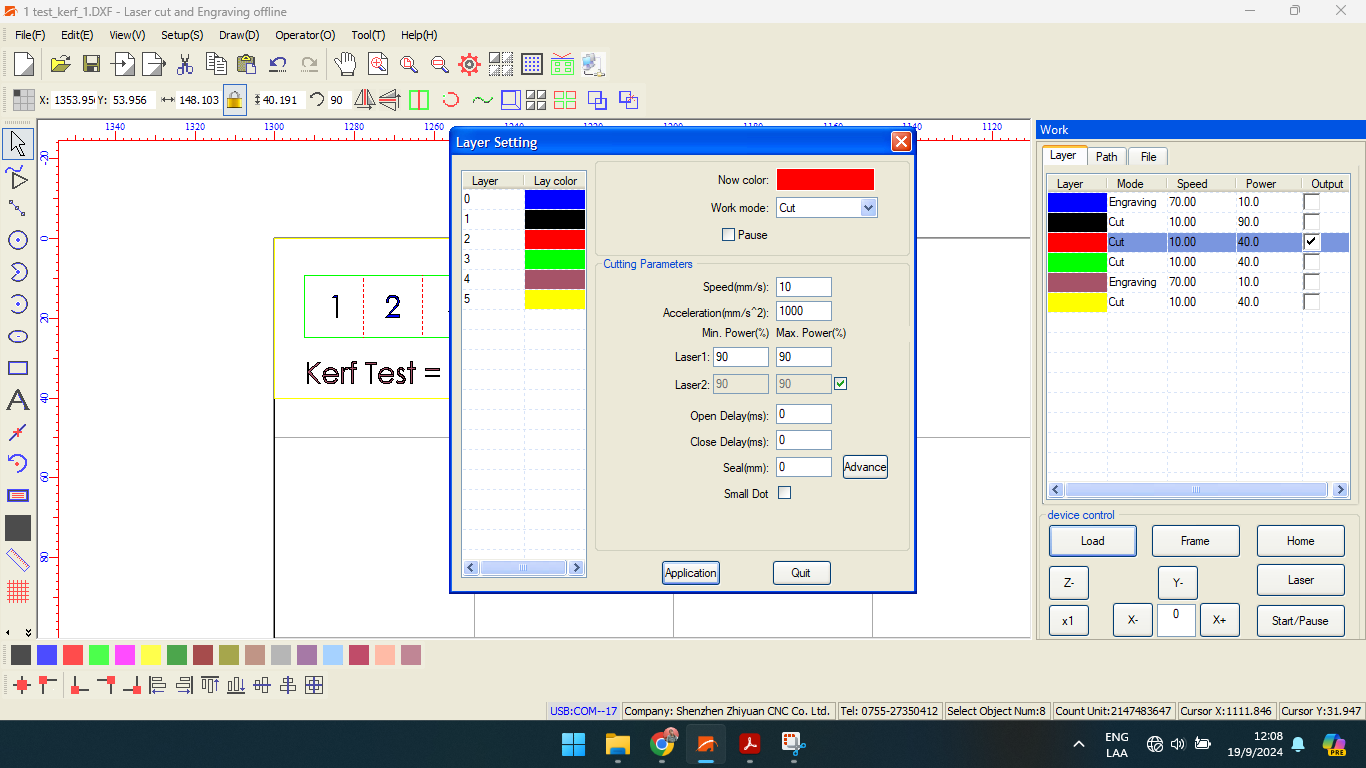
Task: Select the hand Pan tool
Action: [x=345, y=65]
